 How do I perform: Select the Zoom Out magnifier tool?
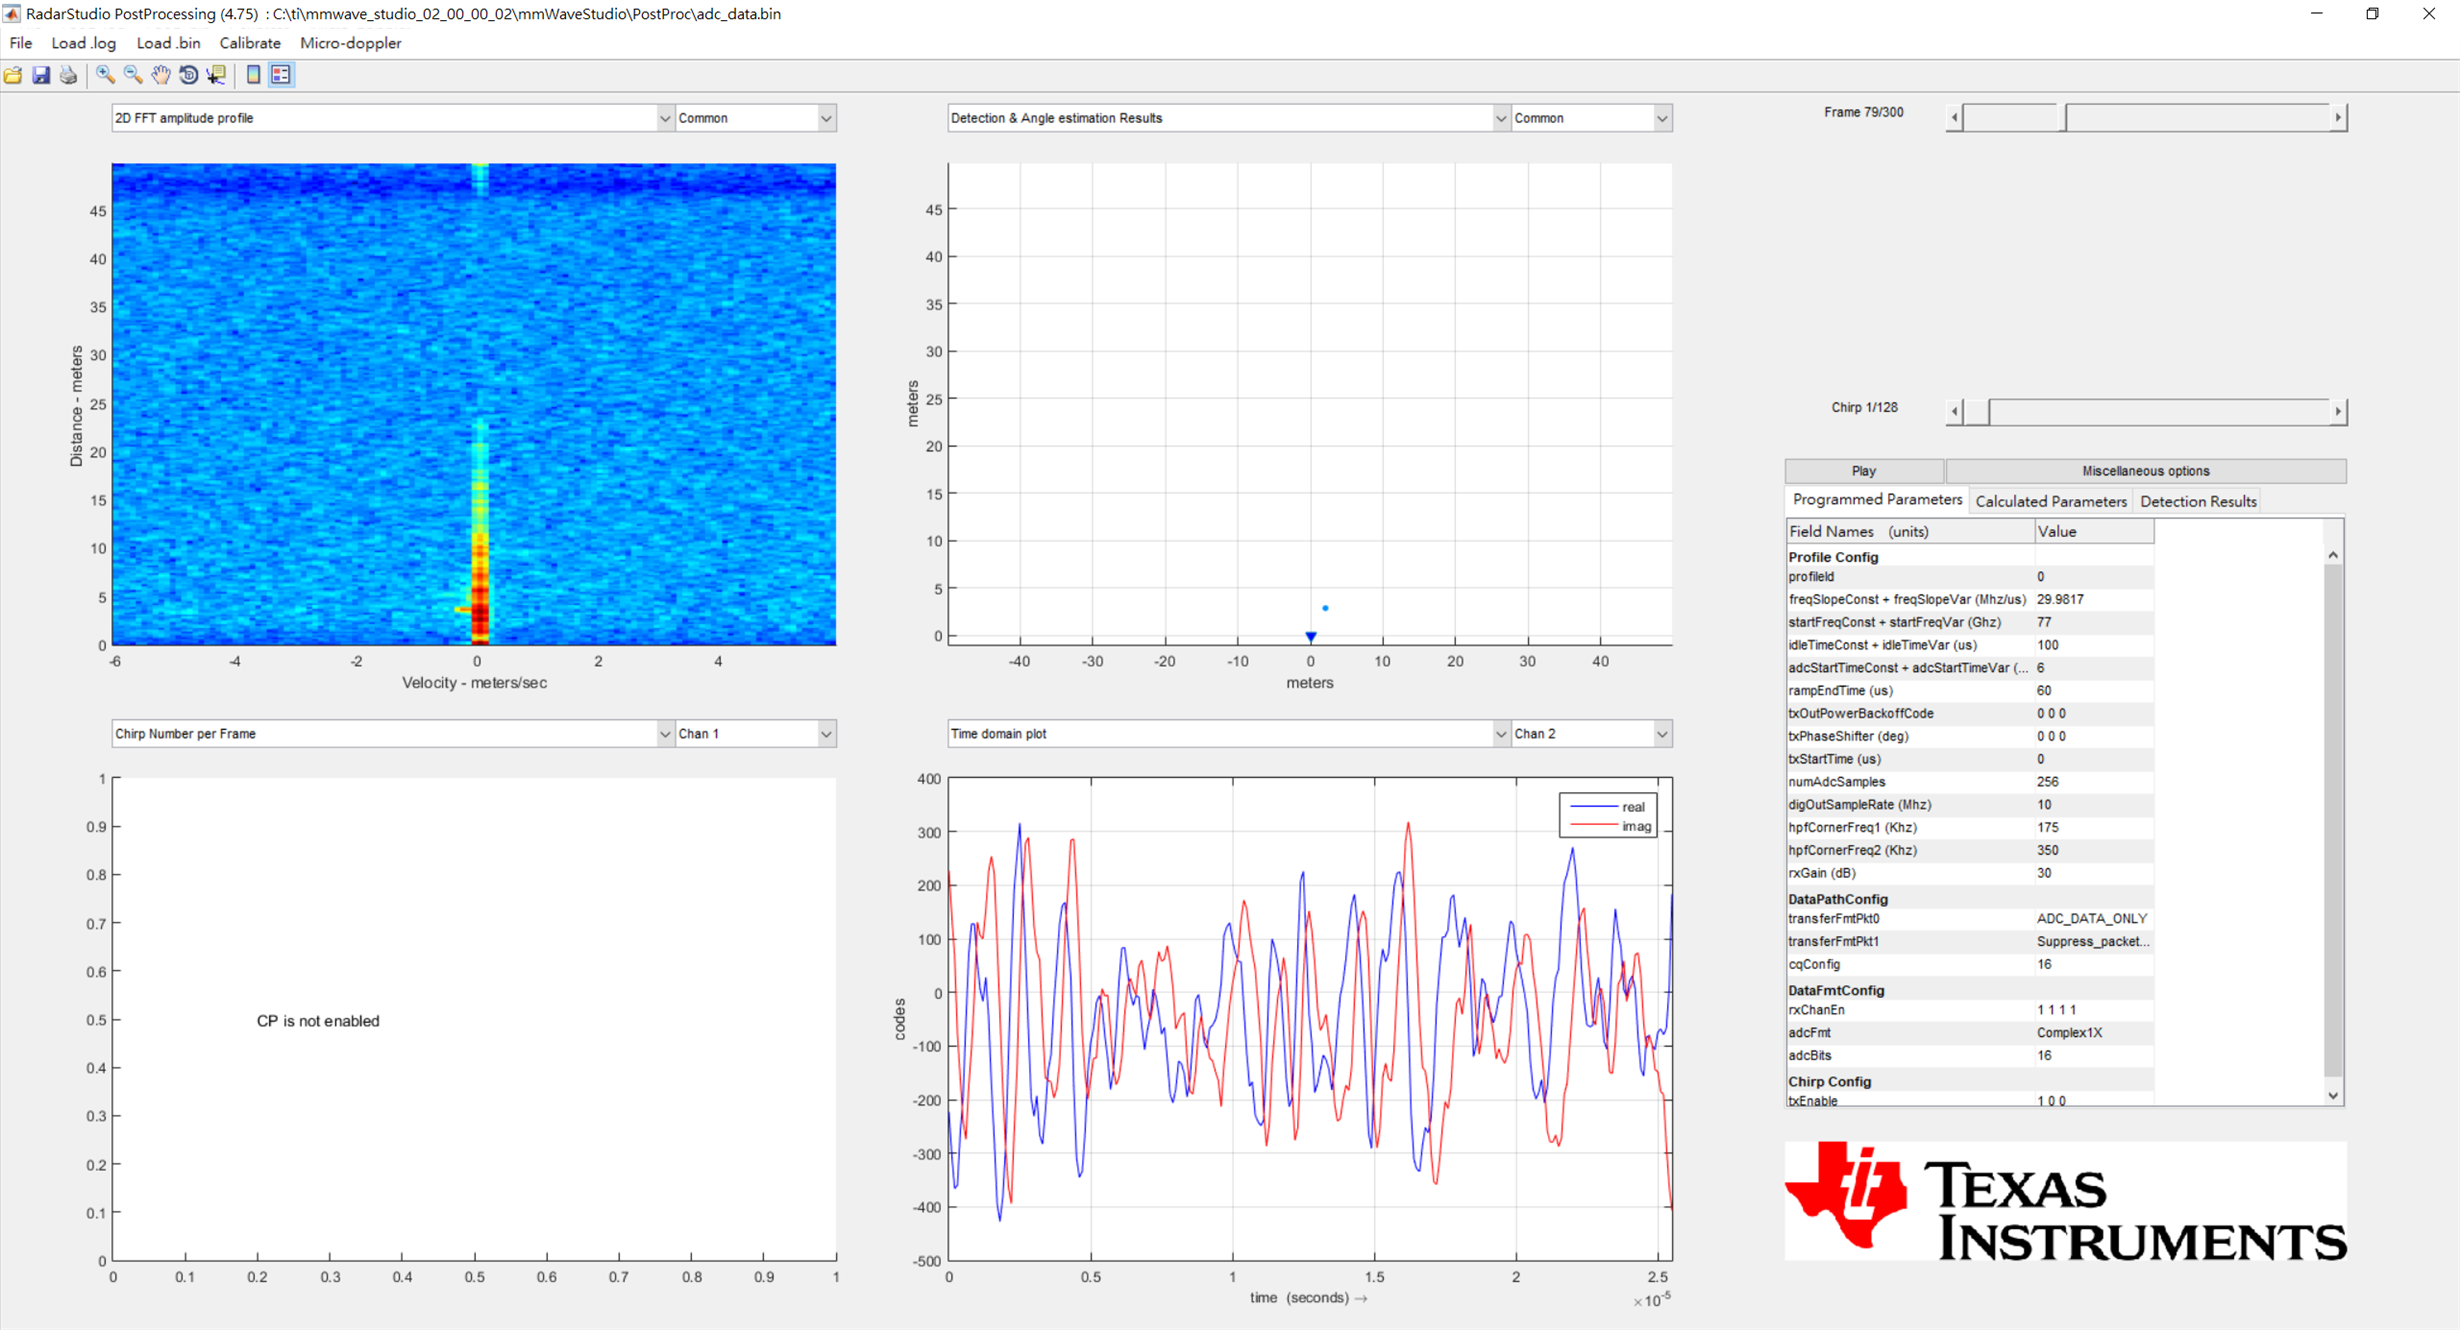pyautogui.click(x=133, y=75)
